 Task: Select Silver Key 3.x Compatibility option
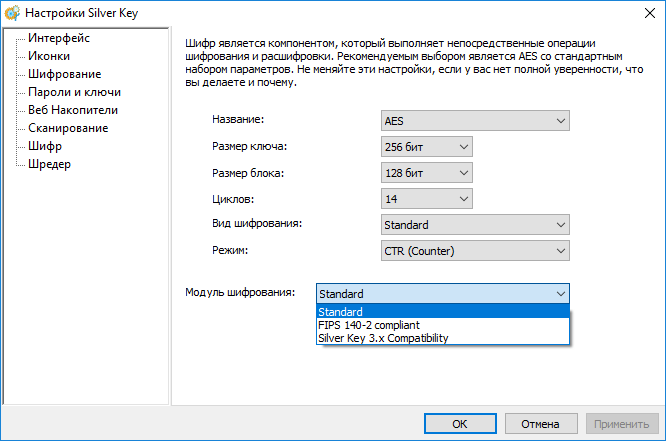[x=383, y=338]
